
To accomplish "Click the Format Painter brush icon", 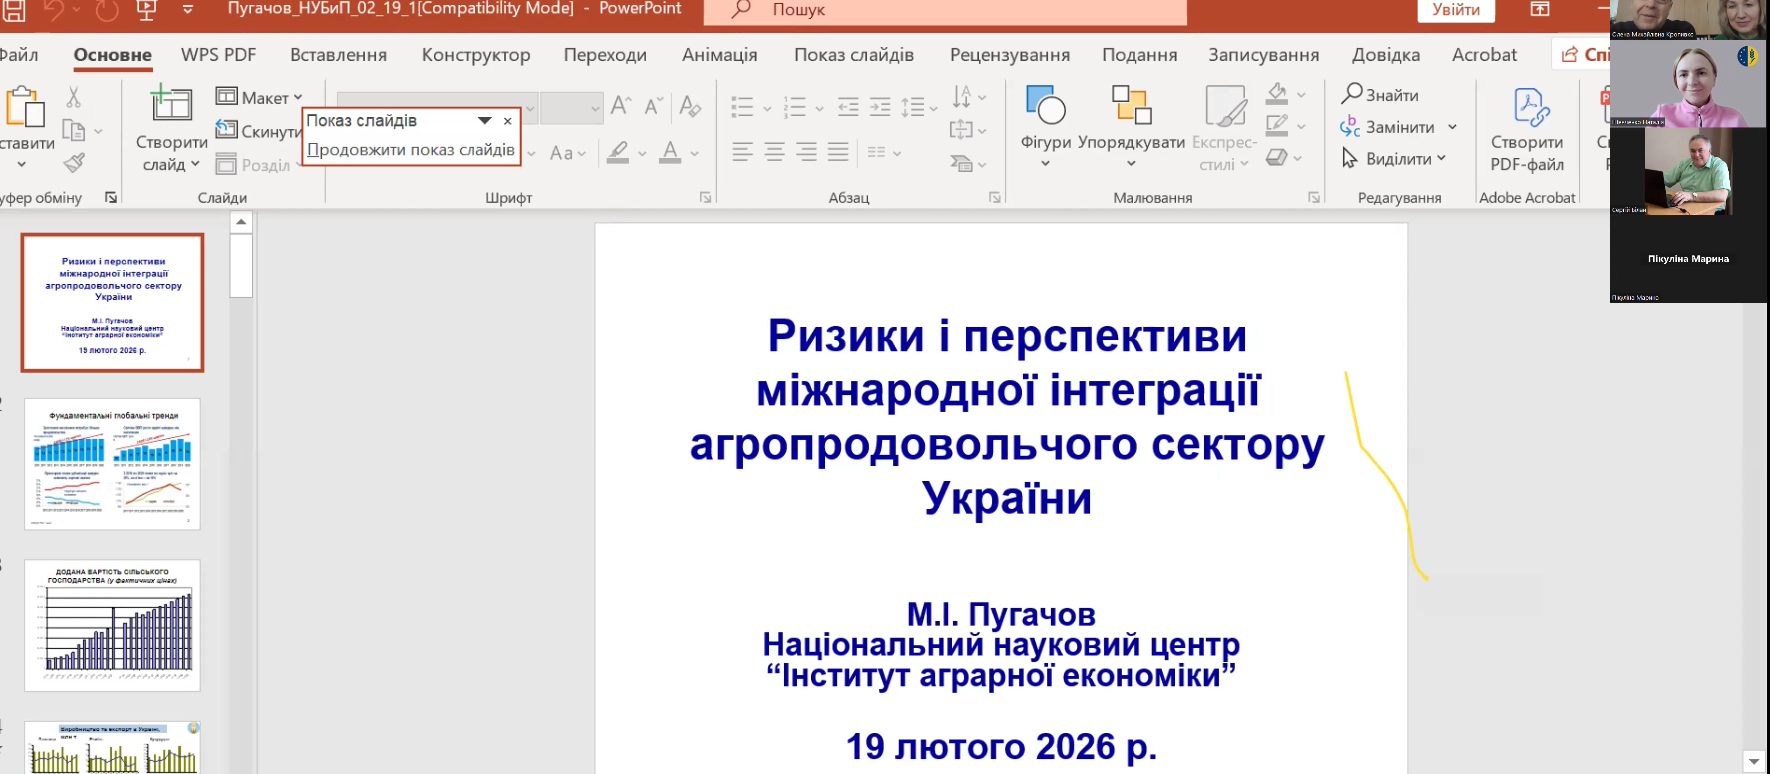I will (73, 162).
